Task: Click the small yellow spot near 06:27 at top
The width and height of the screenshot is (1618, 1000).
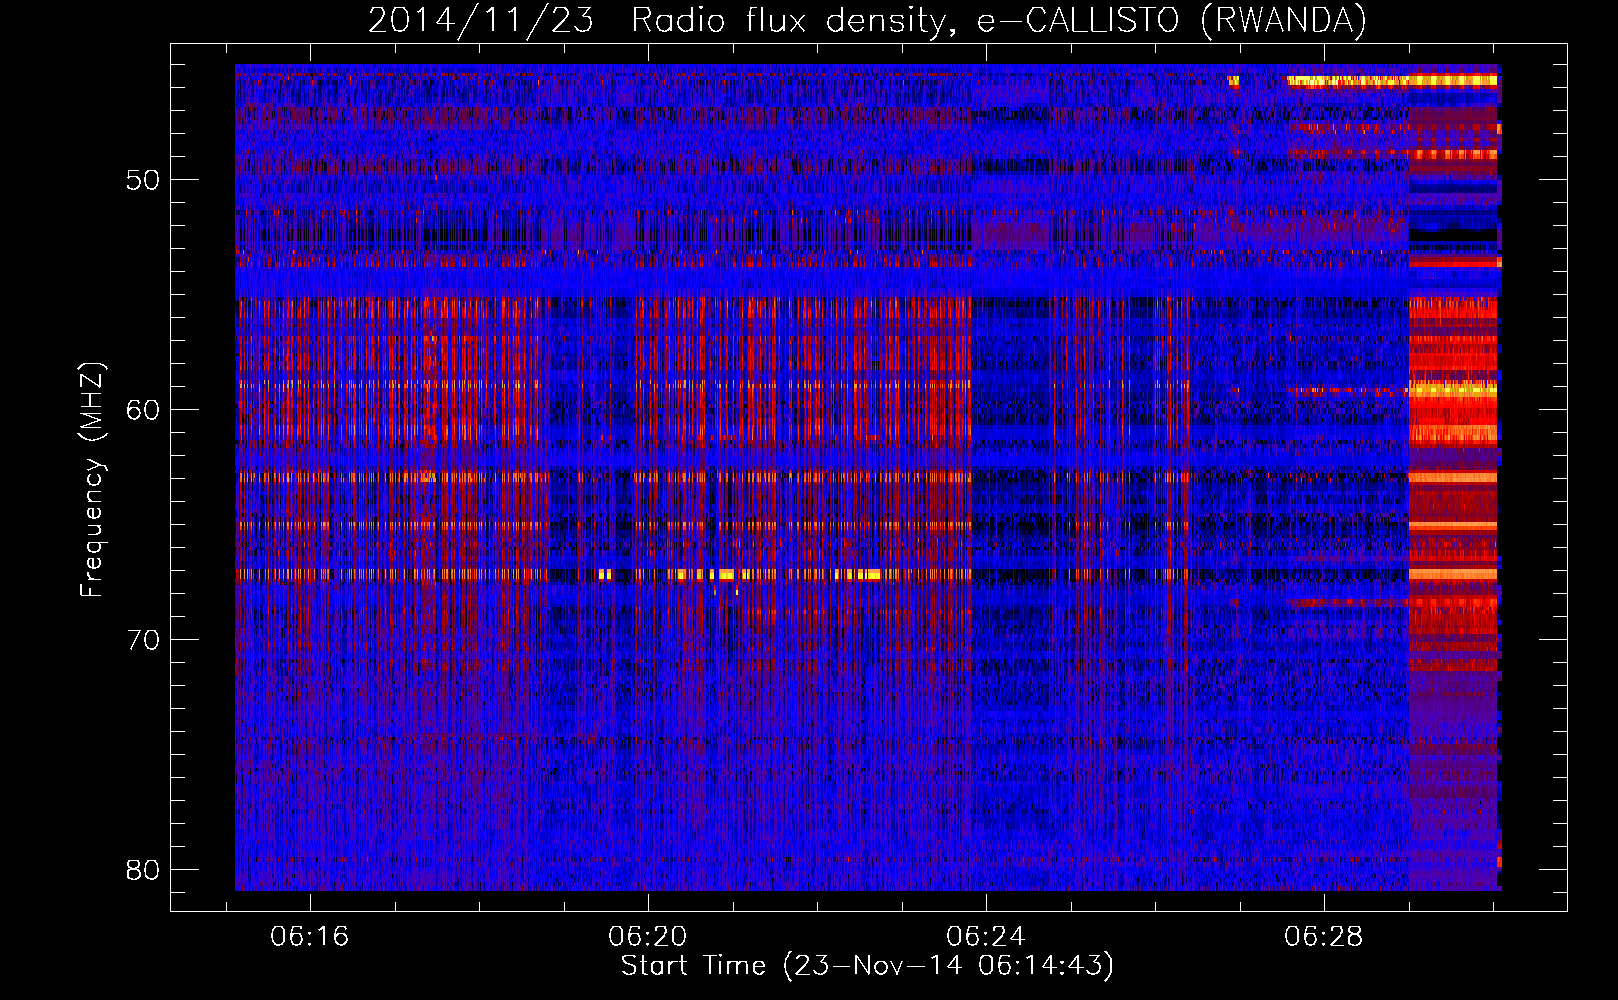Action: click(1233, 81)
